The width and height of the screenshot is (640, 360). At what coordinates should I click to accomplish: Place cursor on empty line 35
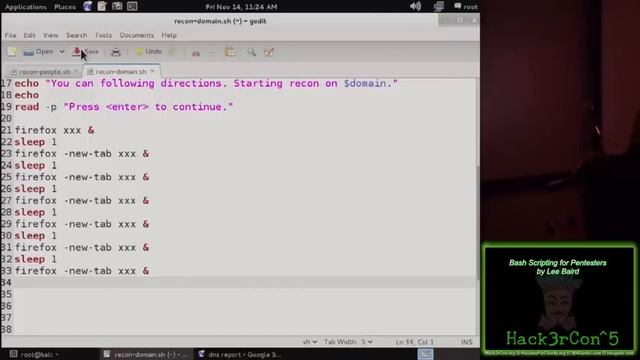(245, 294)
